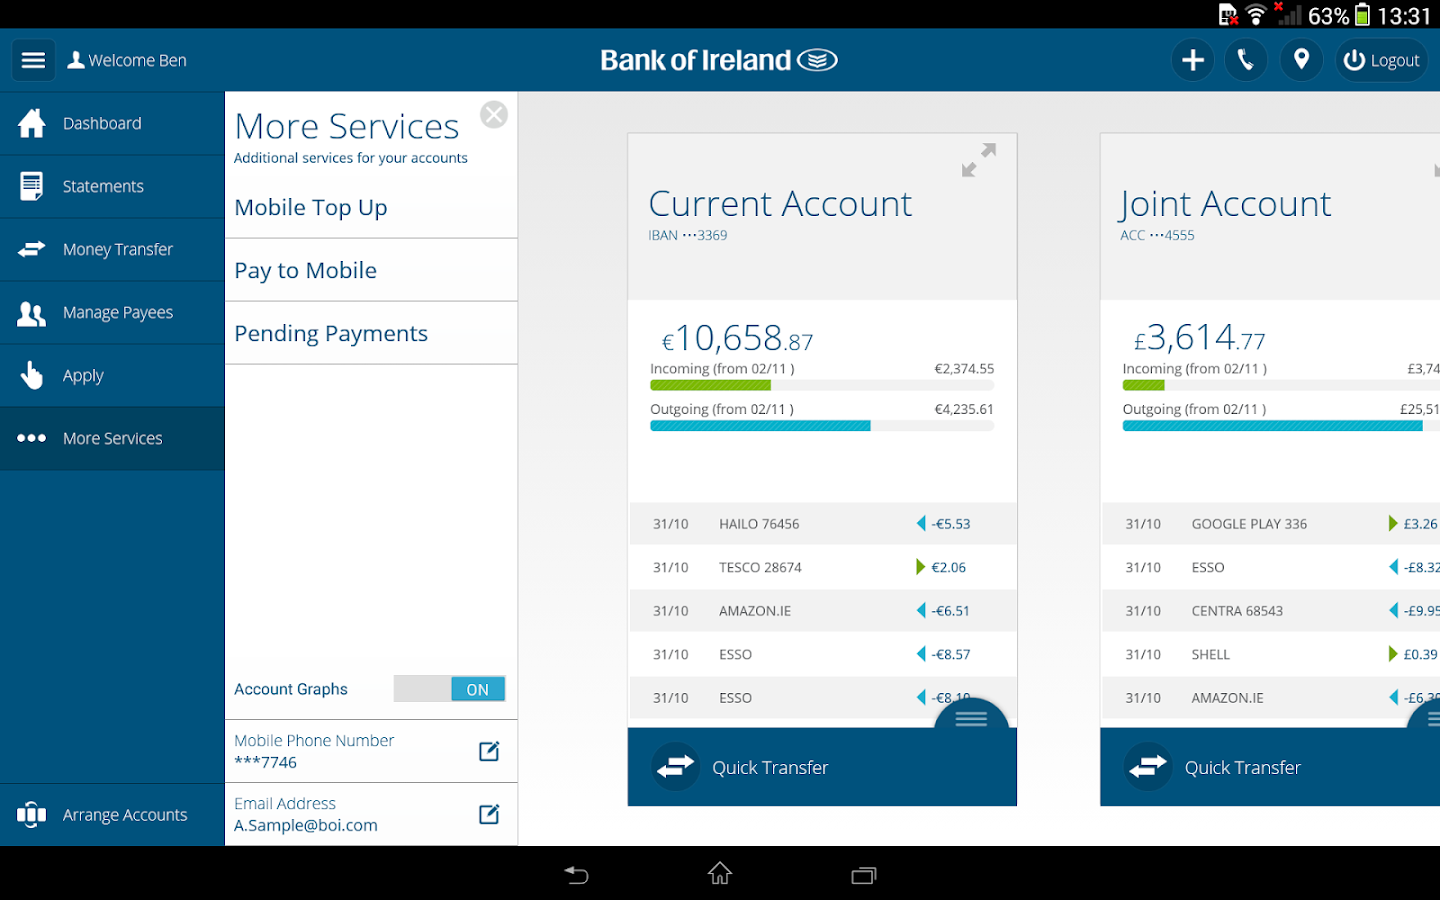View Pending Payments
1440x900 pixels.
pos(371,333)
